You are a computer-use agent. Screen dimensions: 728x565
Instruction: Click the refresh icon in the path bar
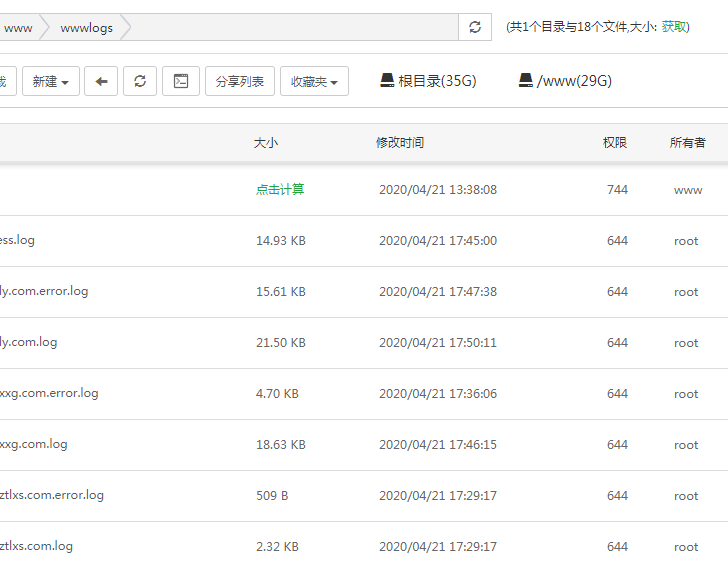tap(474, 27)
